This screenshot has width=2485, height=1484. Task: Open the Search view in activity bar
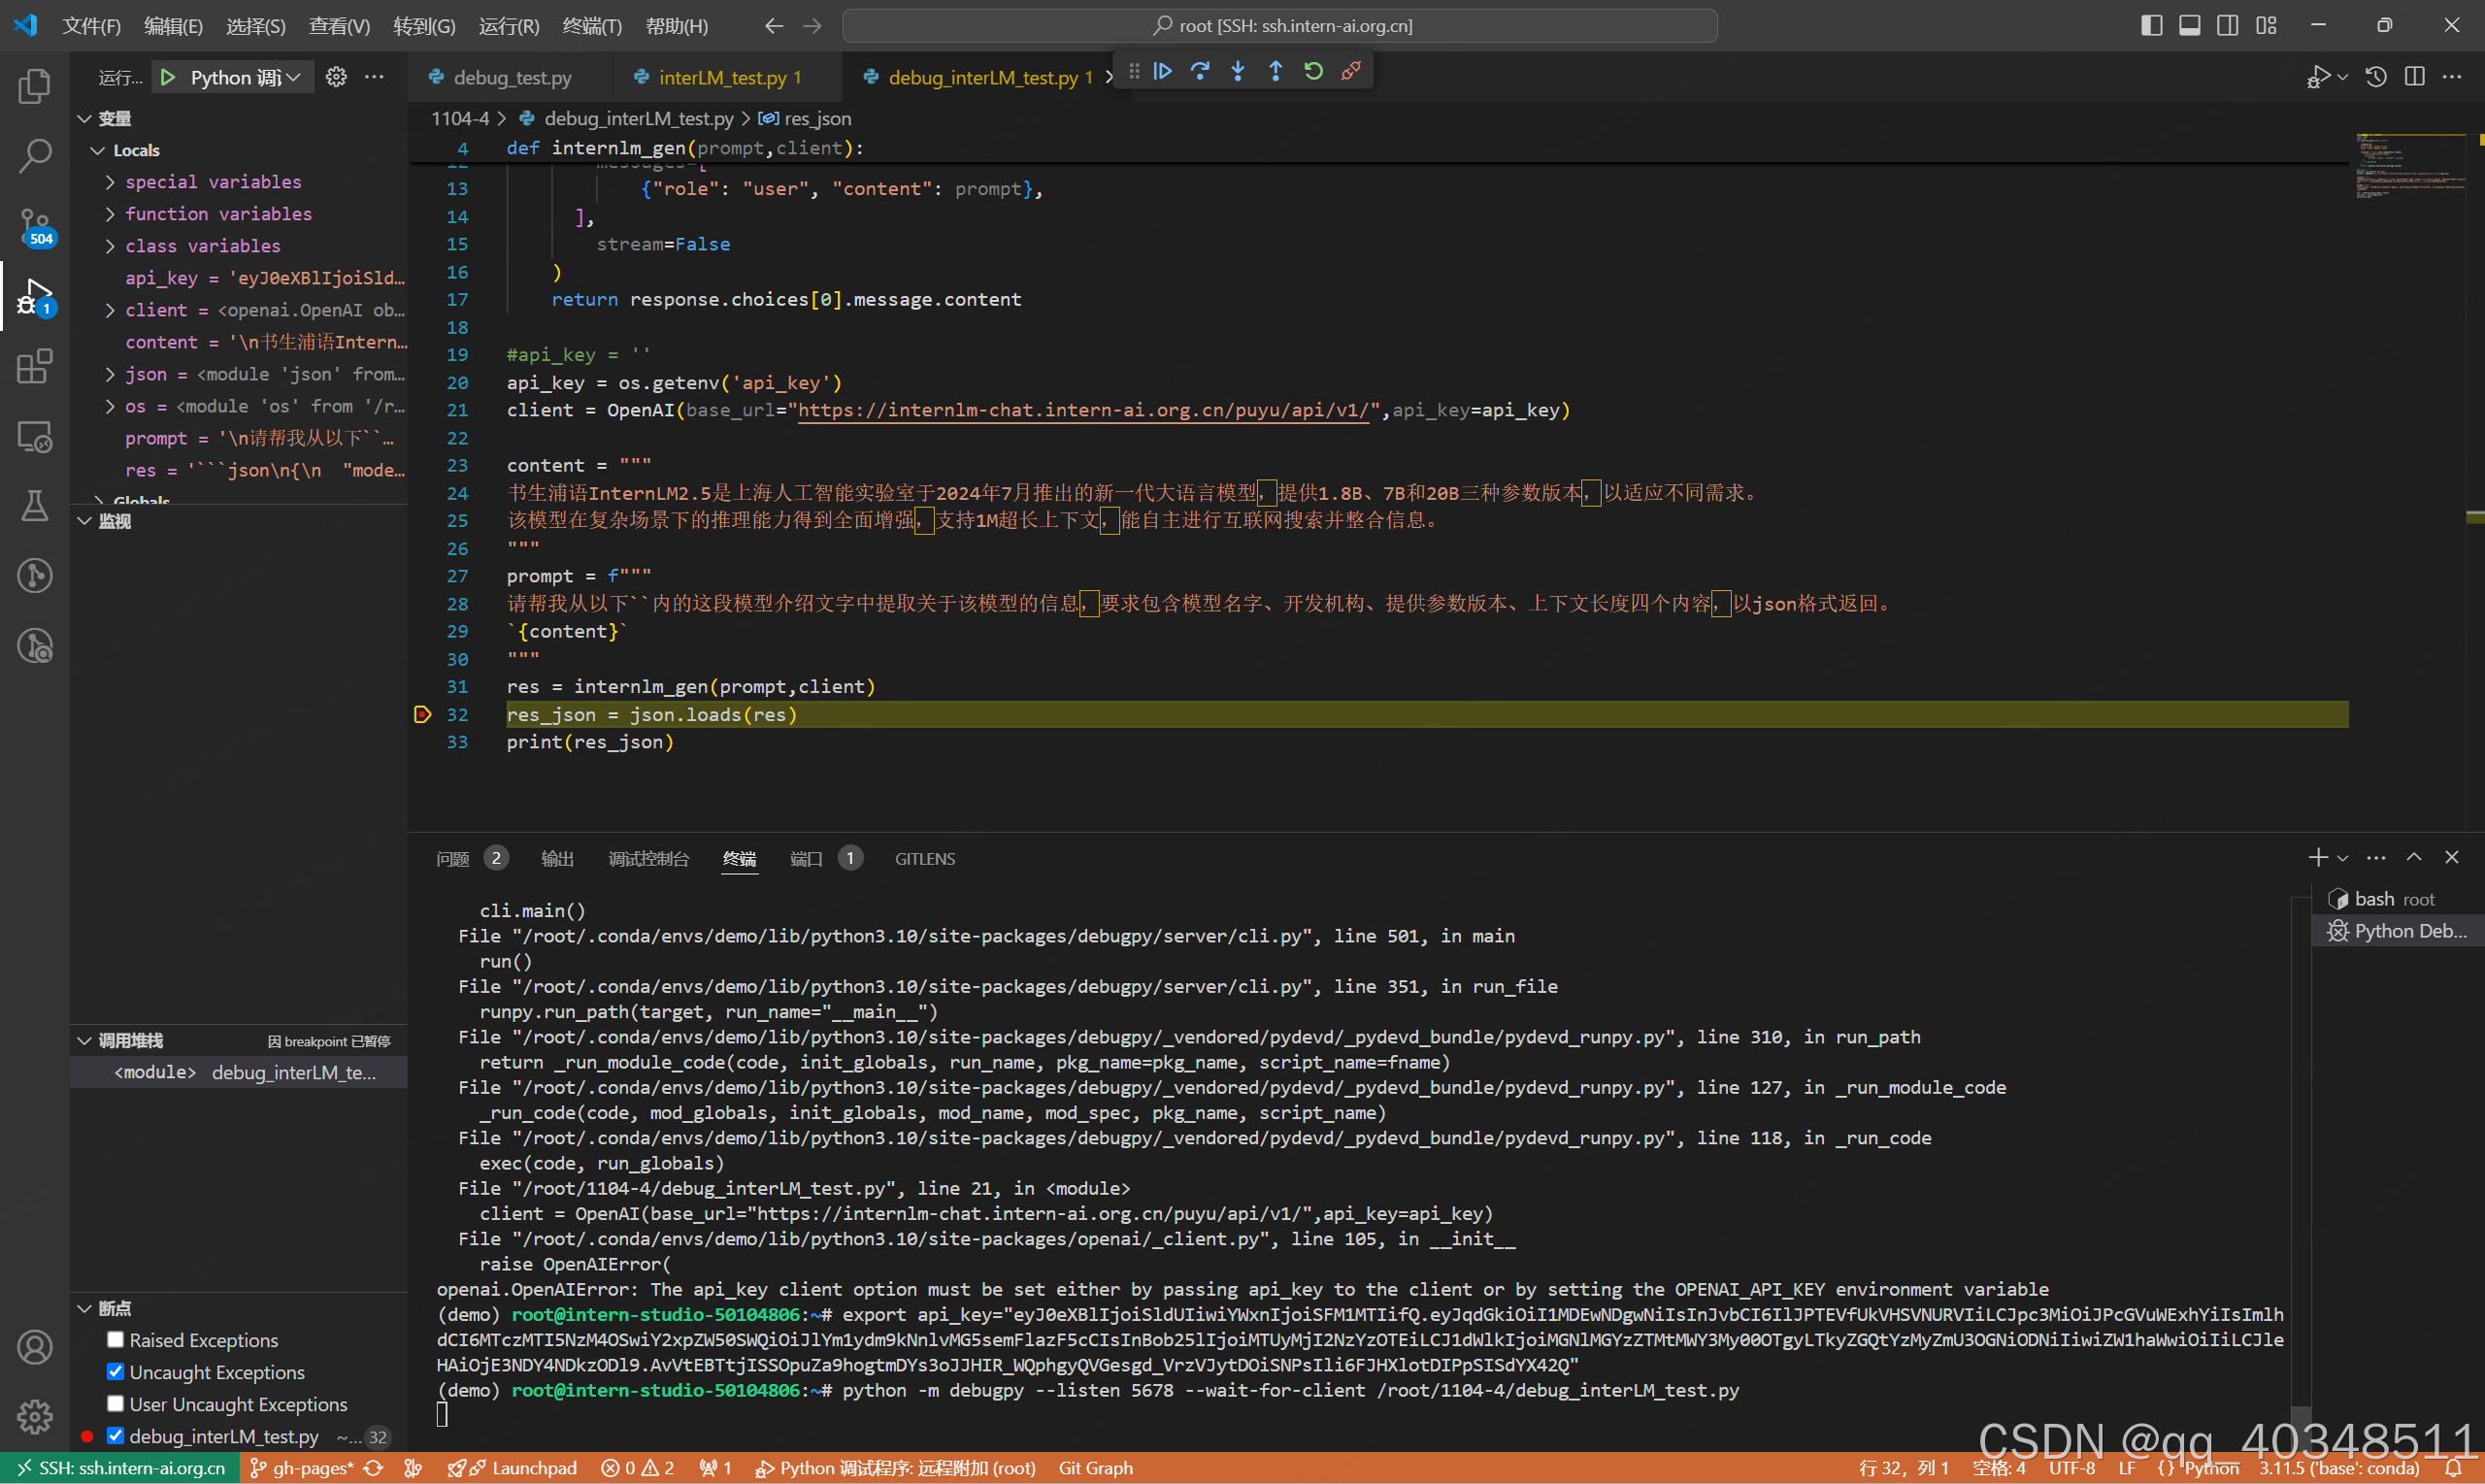[x=35, y=155]
